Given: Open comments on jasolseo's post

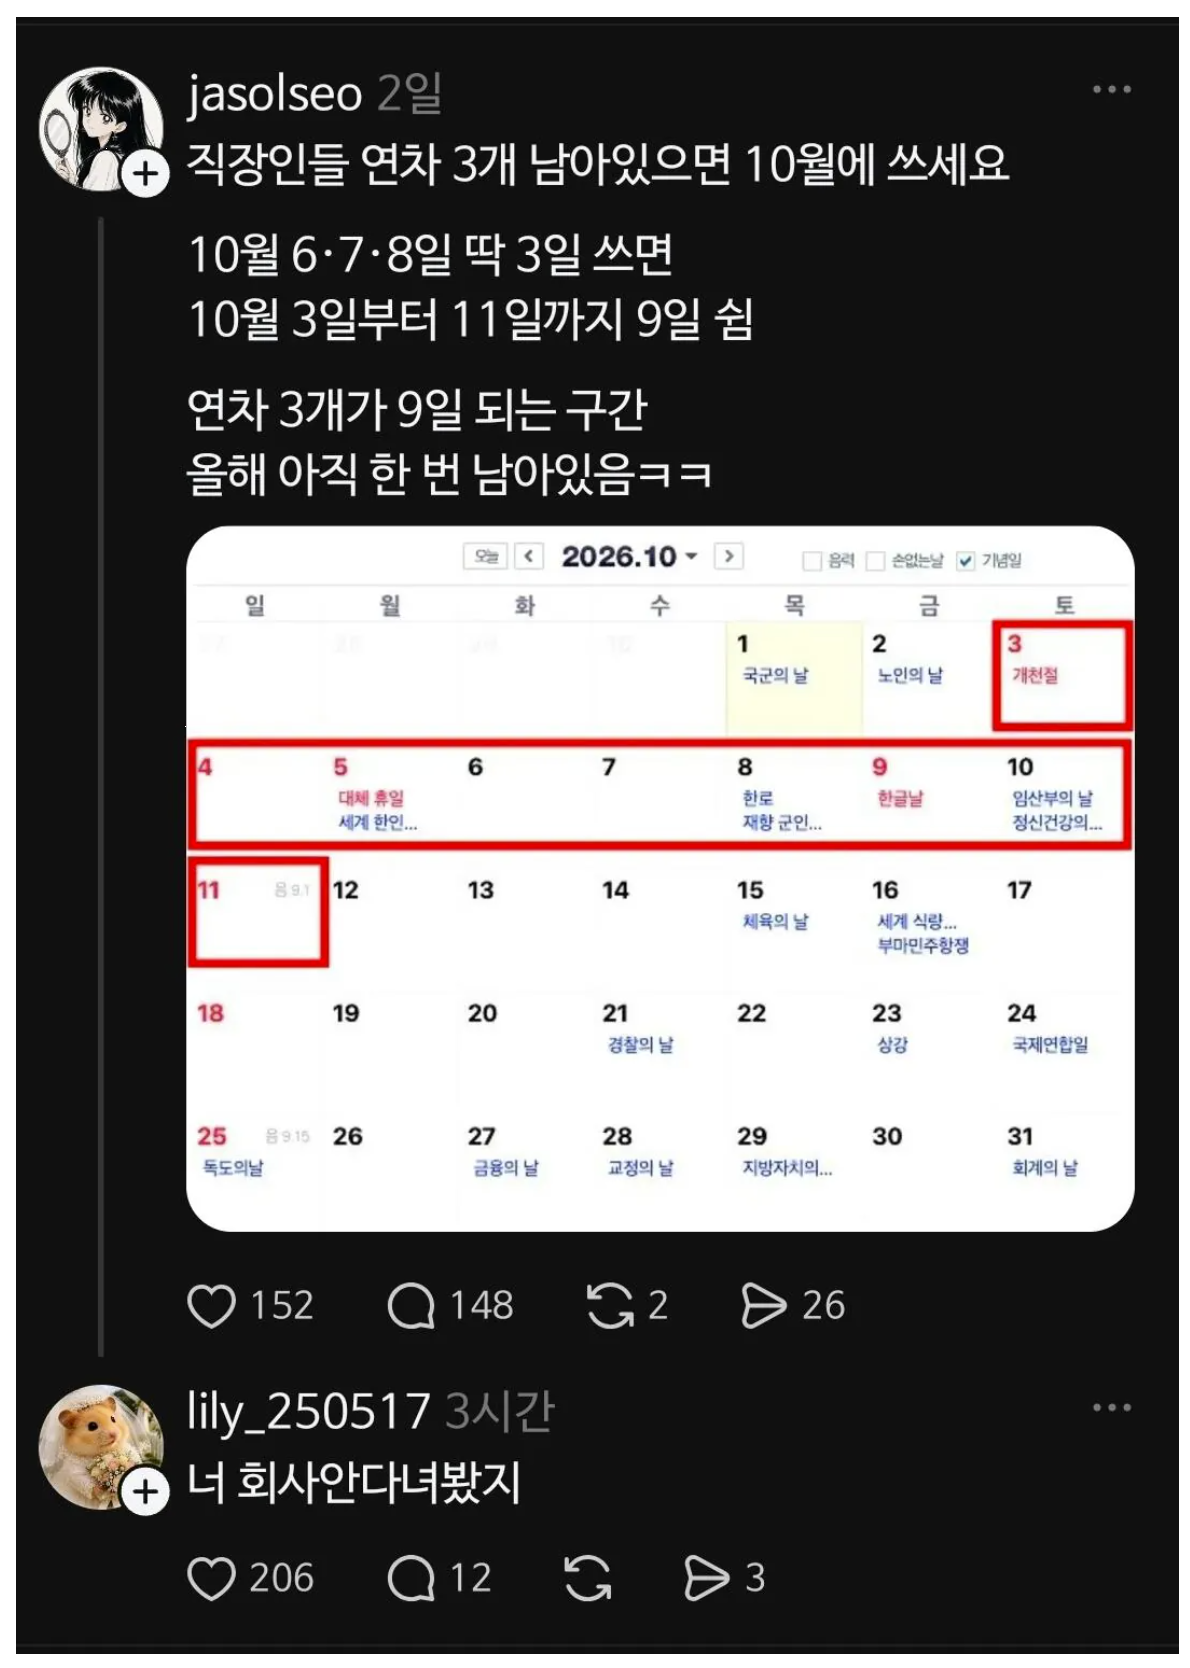Looking at the screenshot, I should click(x=411, y=1306).
